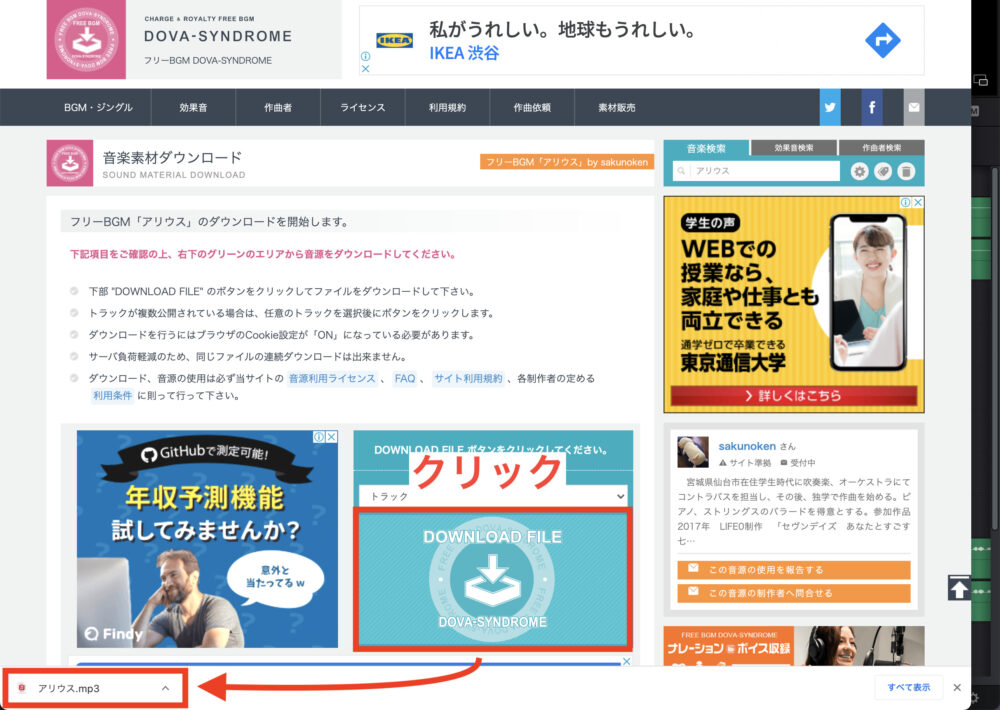
Task: Select the 音楽検索 tab
Action: (707, 148)
